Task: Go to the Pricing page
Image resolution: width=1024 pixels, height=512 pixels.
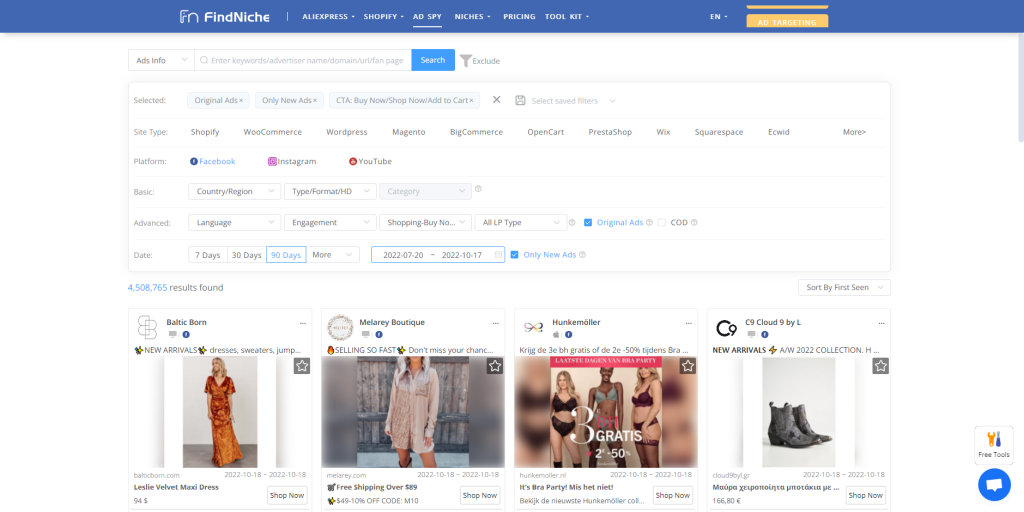Action: [519, 16]
